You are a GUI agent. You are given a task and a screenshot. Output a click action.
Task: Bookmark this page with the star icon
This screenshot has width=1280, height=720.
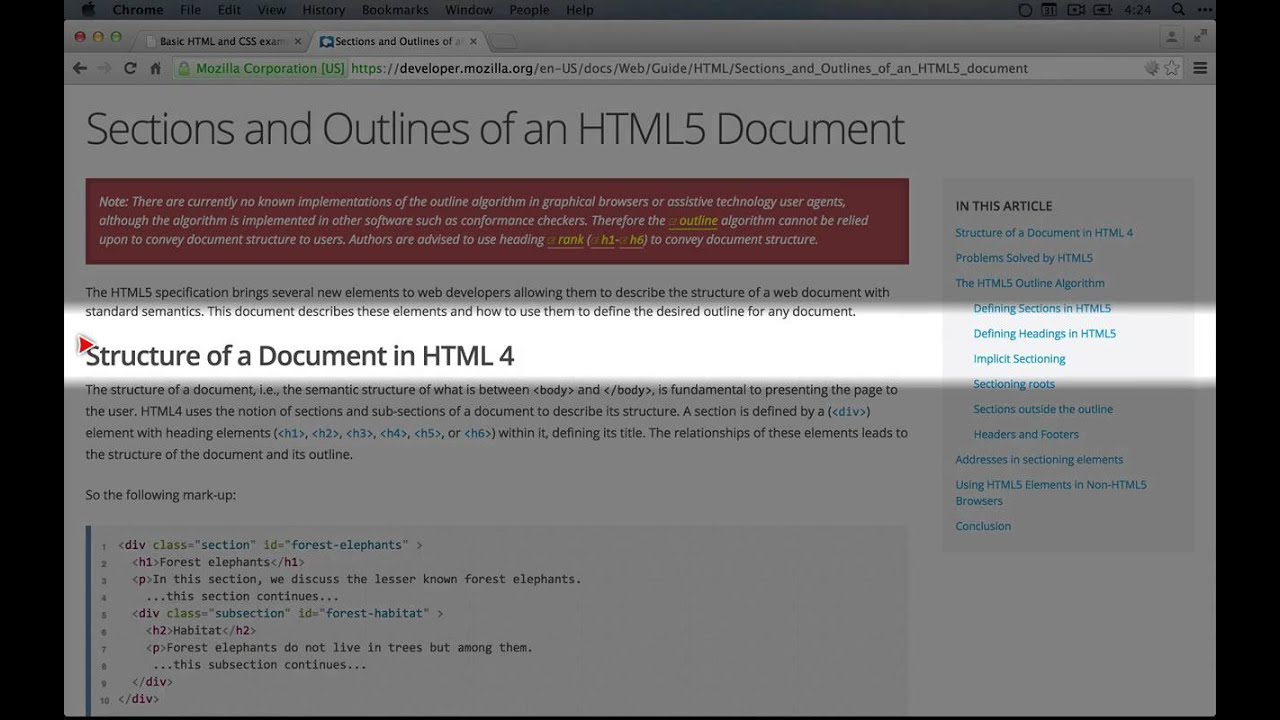[1172, 68]
